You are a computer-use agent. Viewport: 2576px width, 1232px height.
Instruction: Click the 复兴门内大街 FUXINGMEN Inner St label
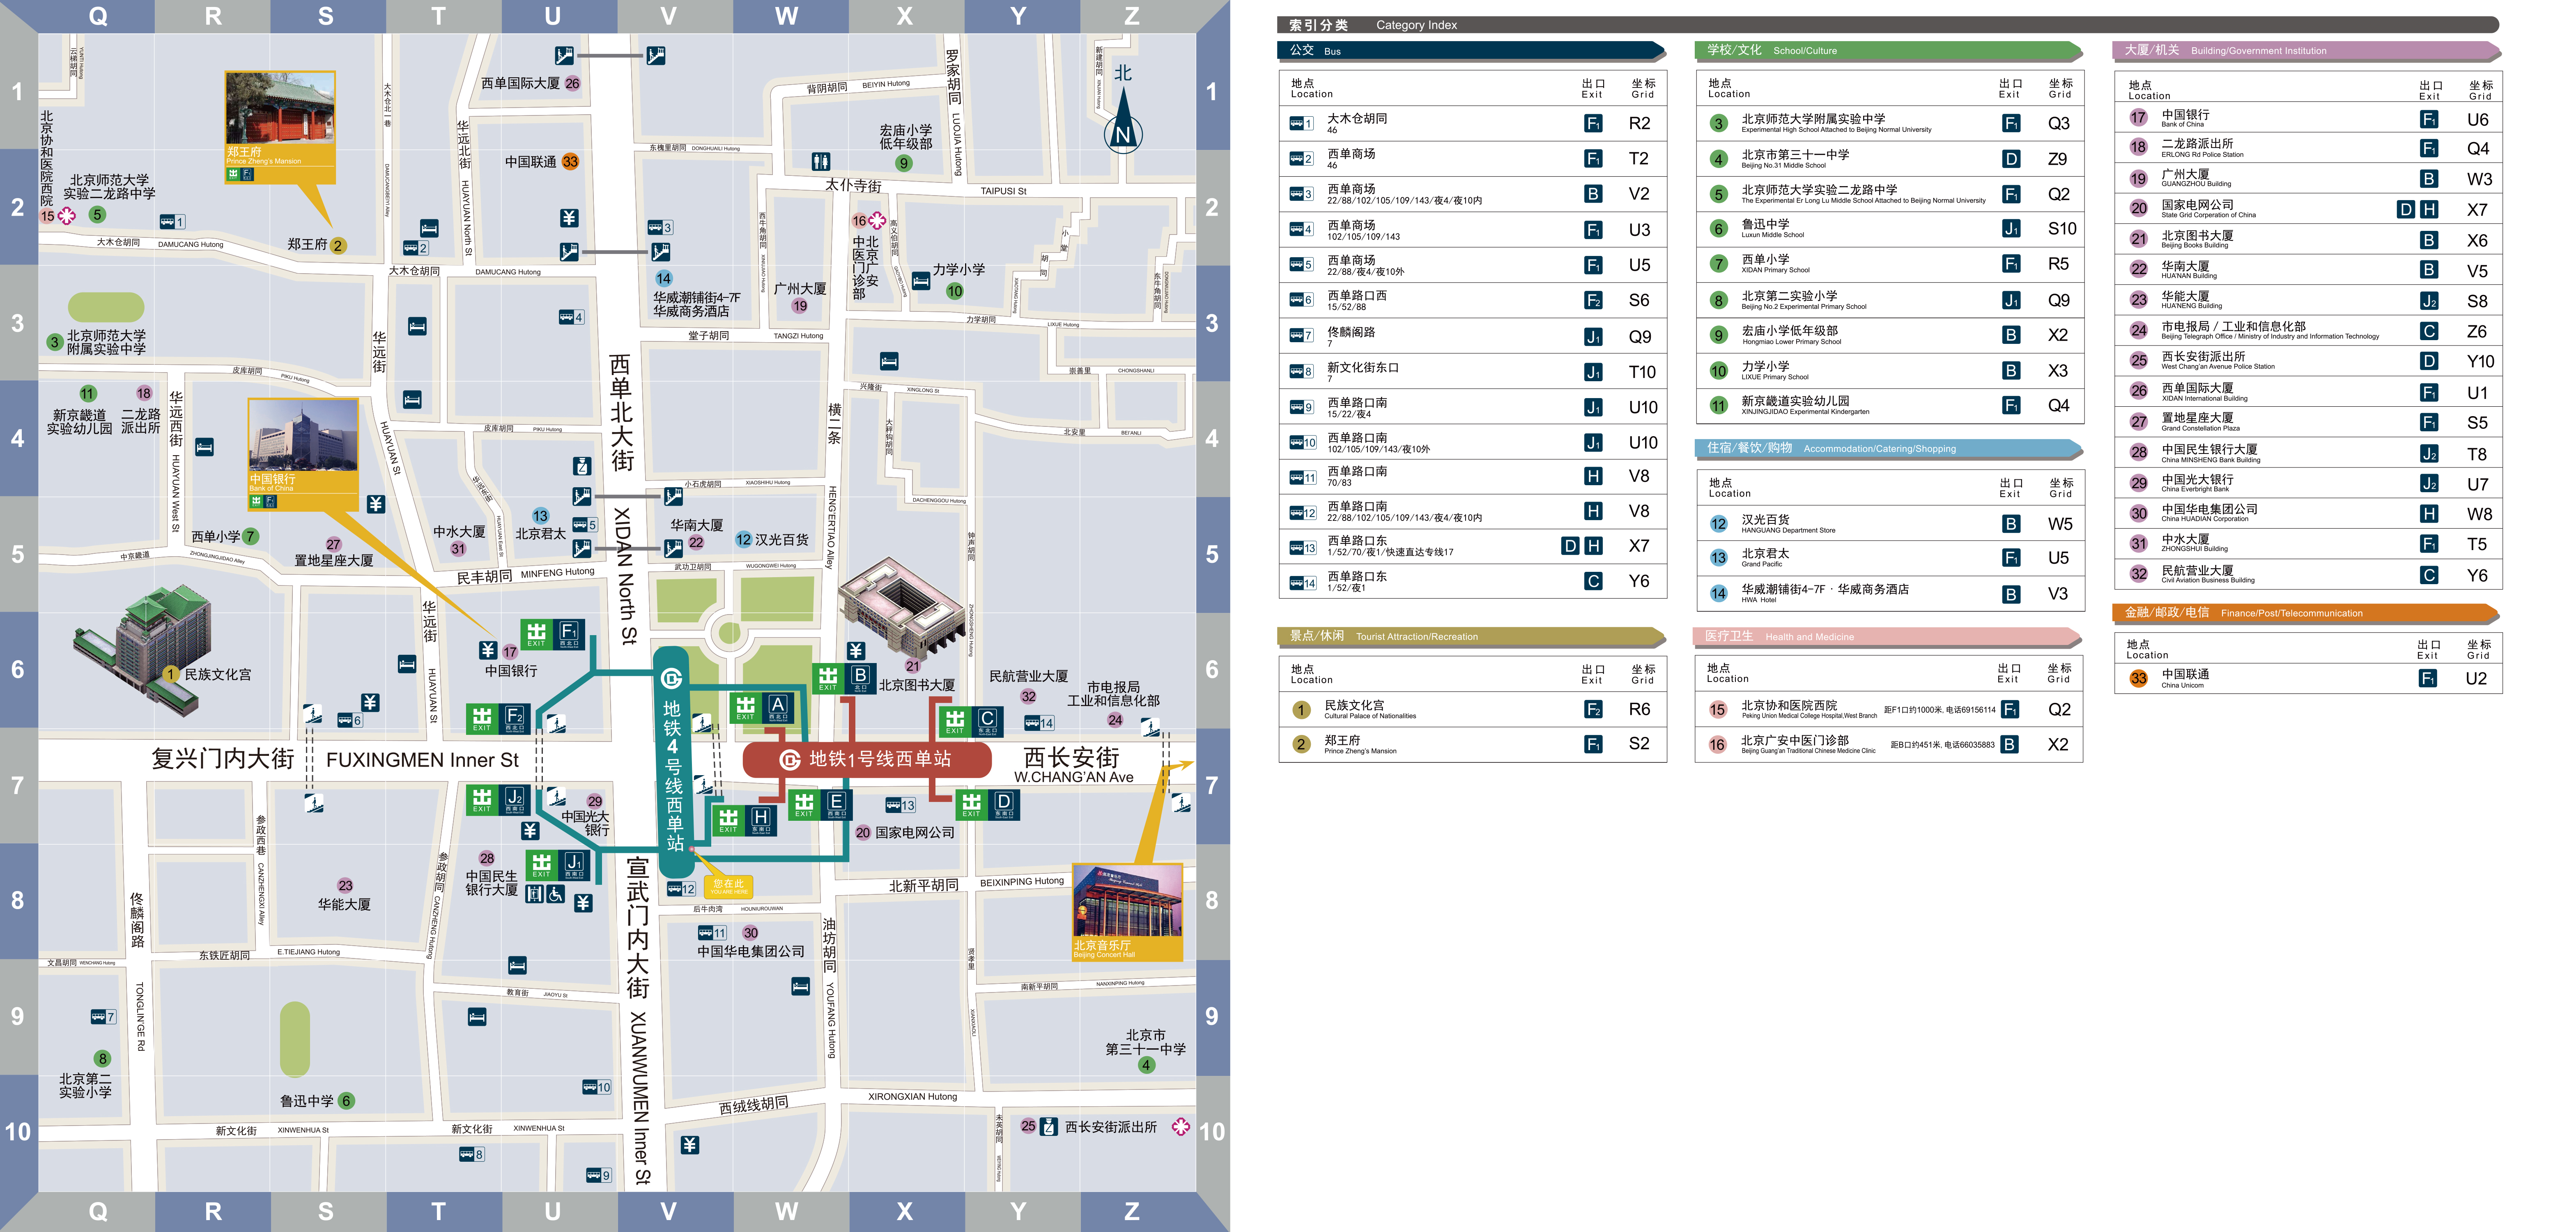pyautogui.click(x=335, y=760)
